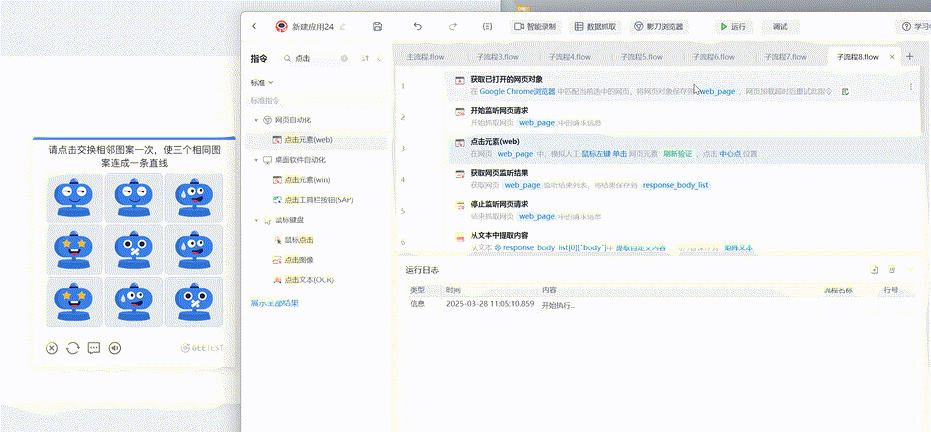Click the three-dot menu on step 1
The width and height of the screenshot is (931, 432).
(910, 87)
